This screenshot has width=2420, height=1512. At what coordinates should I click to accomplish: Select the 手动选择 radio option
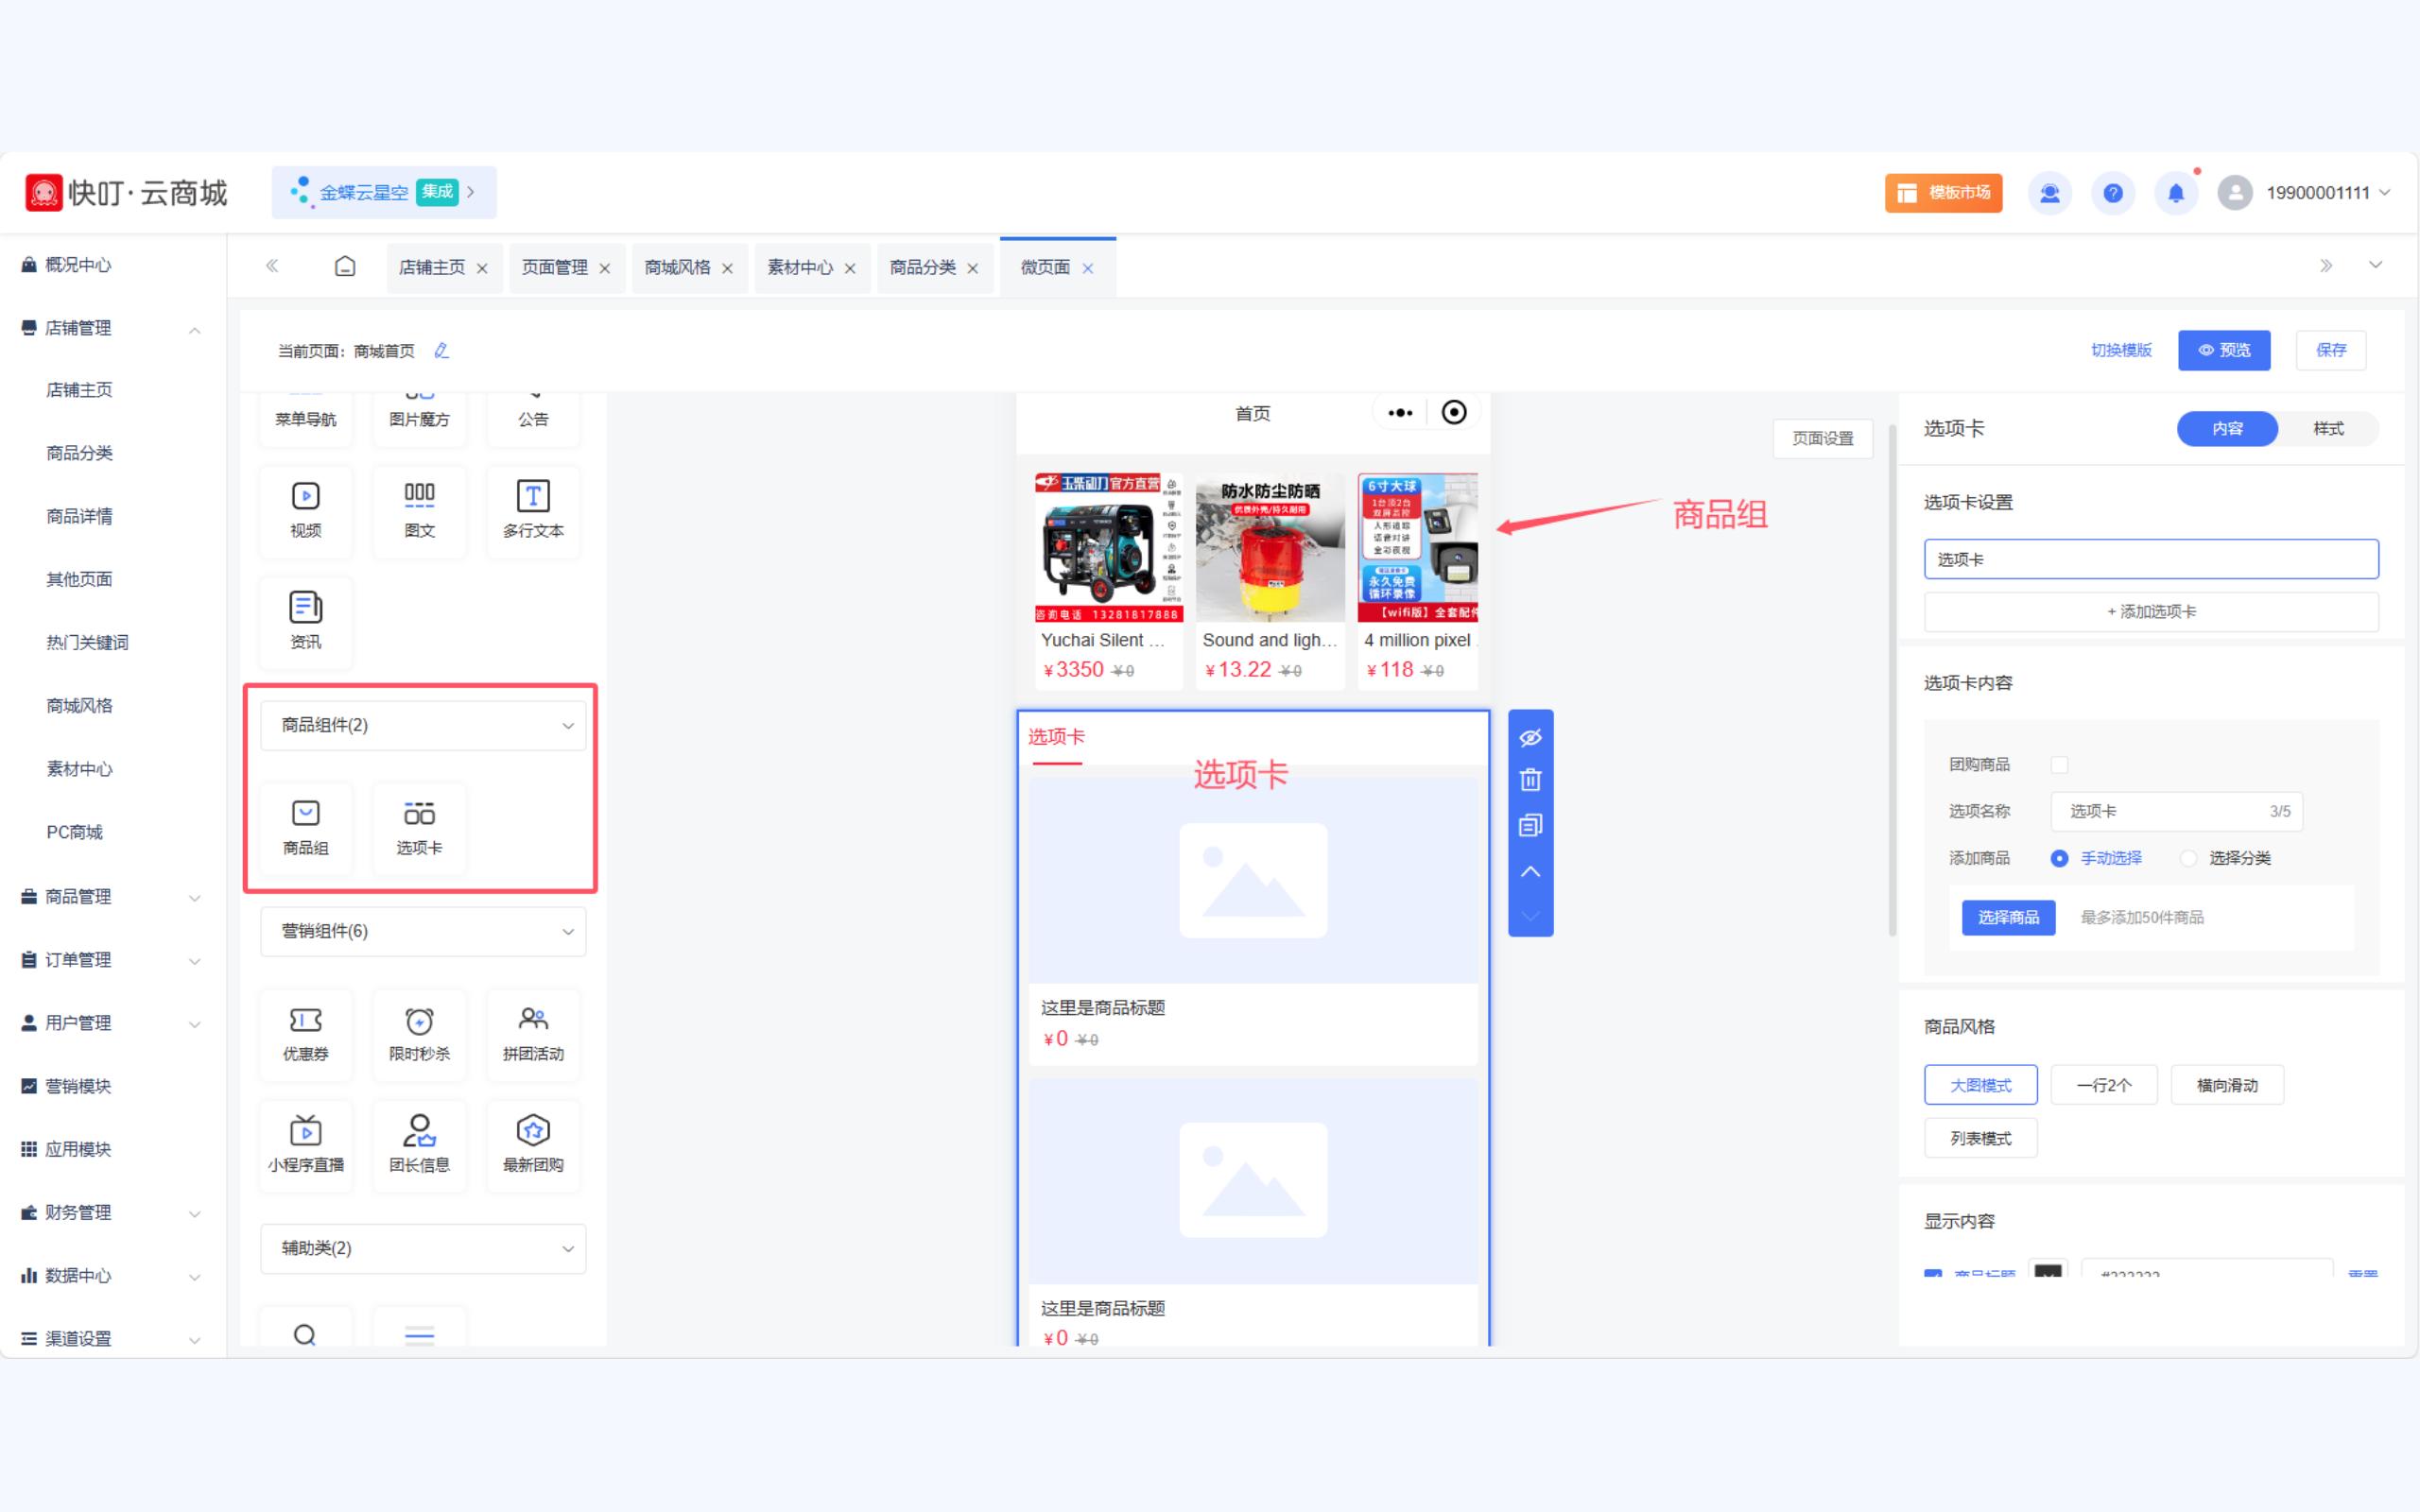tap(2059, 858)
